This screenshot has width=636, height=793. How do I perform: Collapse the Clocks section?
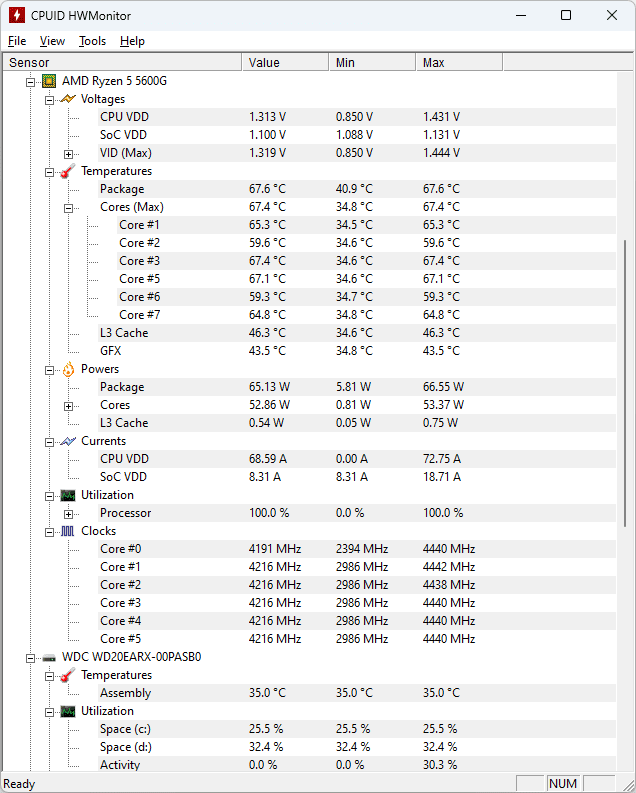50,531
